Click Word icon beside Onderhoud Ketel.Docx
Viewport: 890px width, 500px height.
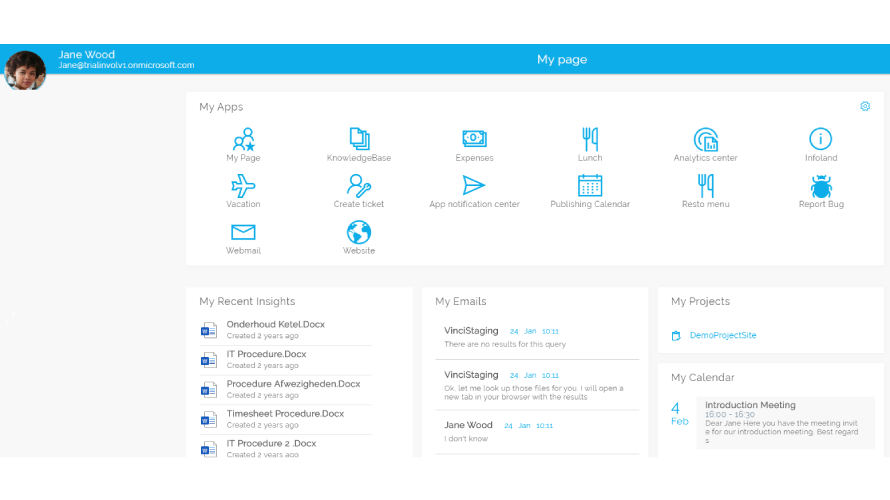coord(208,330)
